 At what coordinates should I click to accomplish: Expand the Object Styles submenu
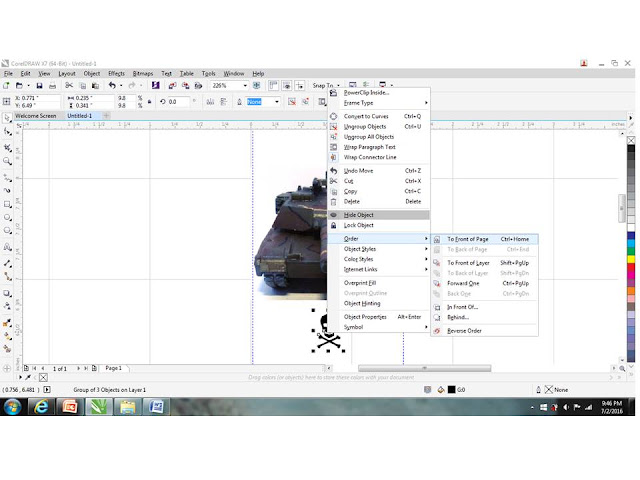point(379,249)
